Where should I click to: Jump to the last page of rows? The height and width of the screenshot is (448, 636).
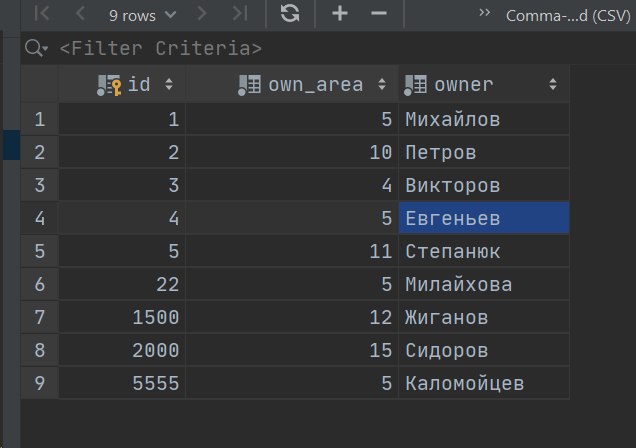click(239, 14)
